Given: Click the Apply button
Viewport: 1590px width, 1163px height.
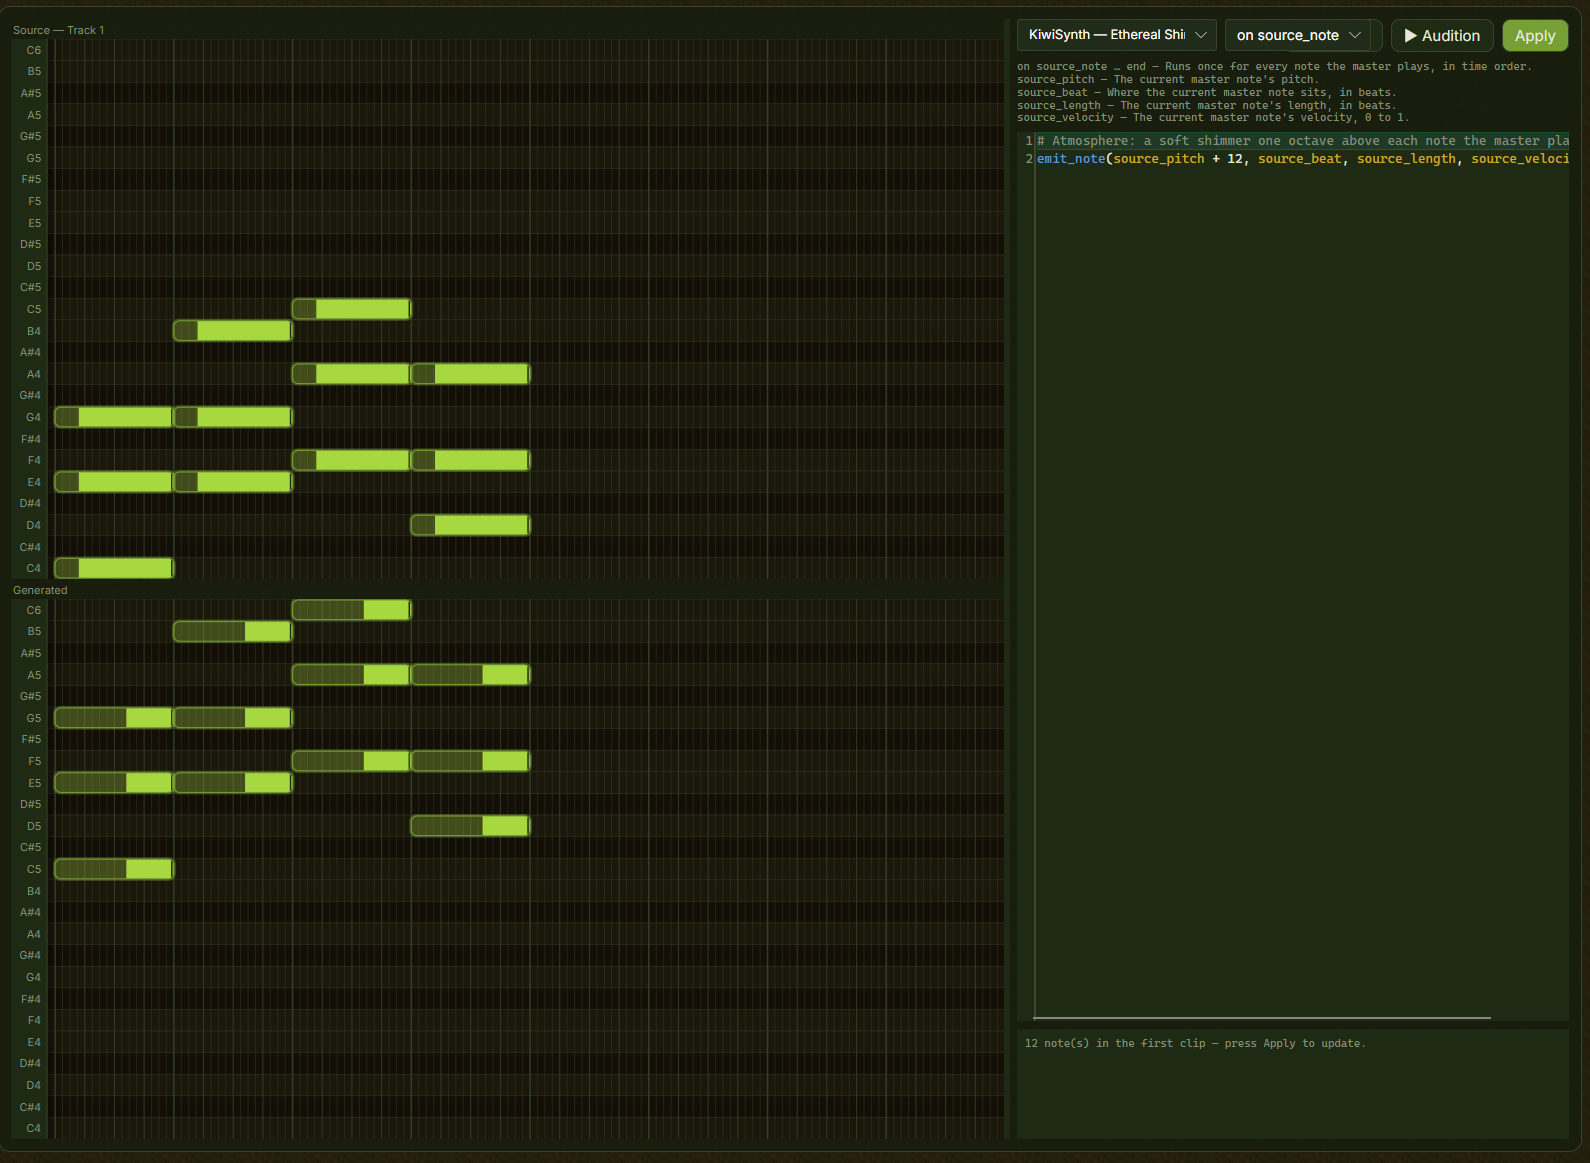Looking at the screenshot, I should tap(1535, 35).
